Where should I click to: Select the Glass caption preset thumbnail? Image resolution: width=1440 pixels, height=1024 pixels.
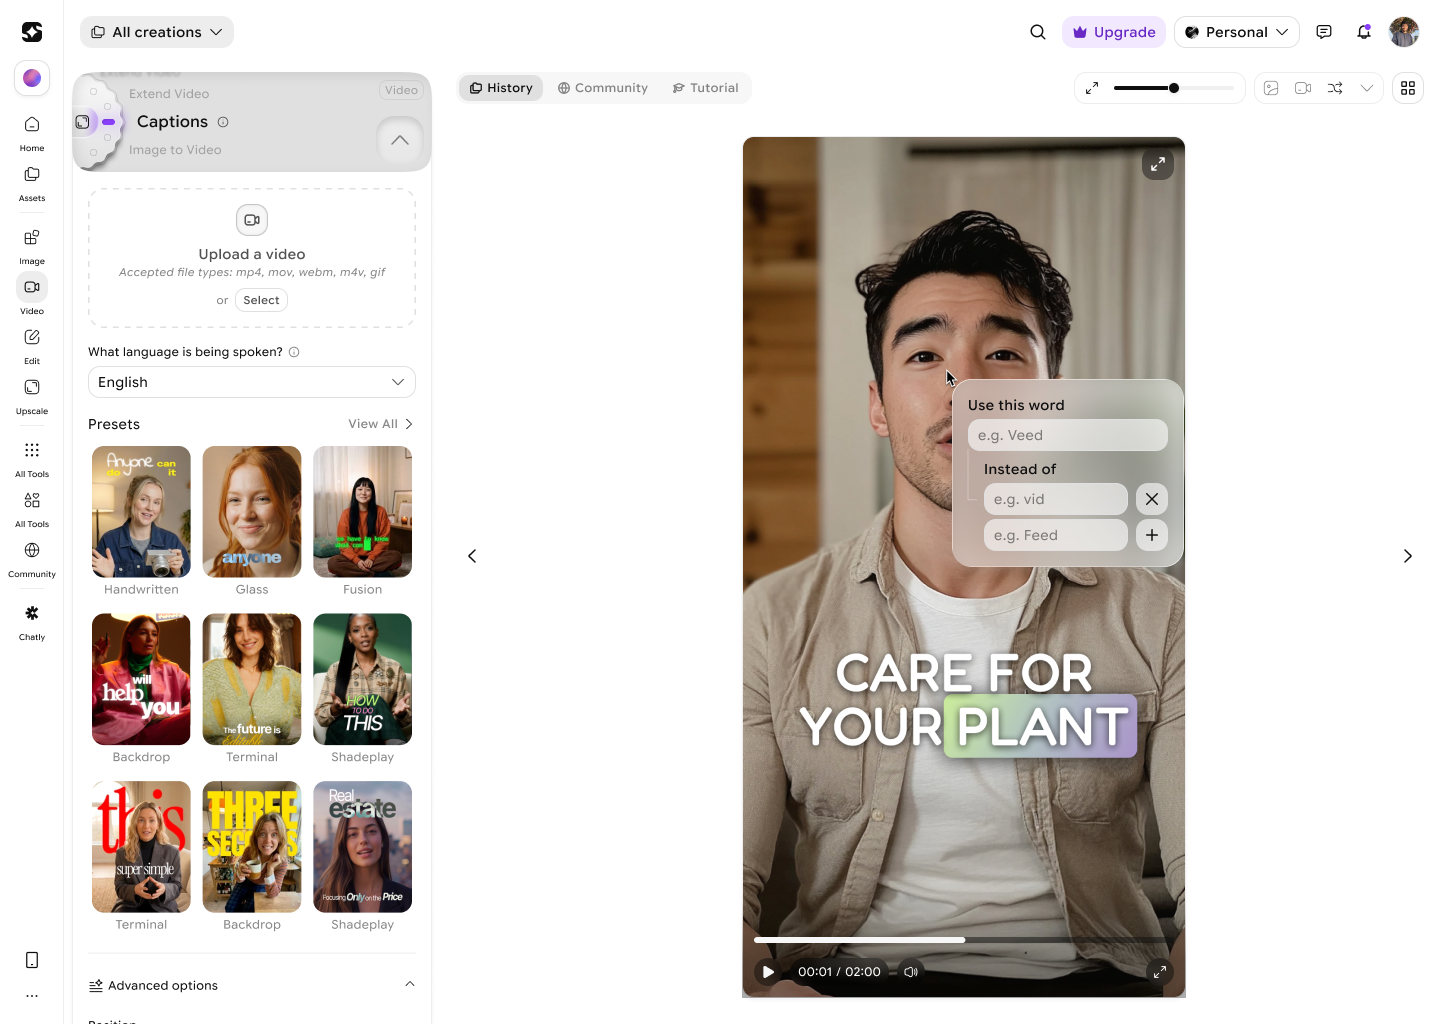(252, 512)
